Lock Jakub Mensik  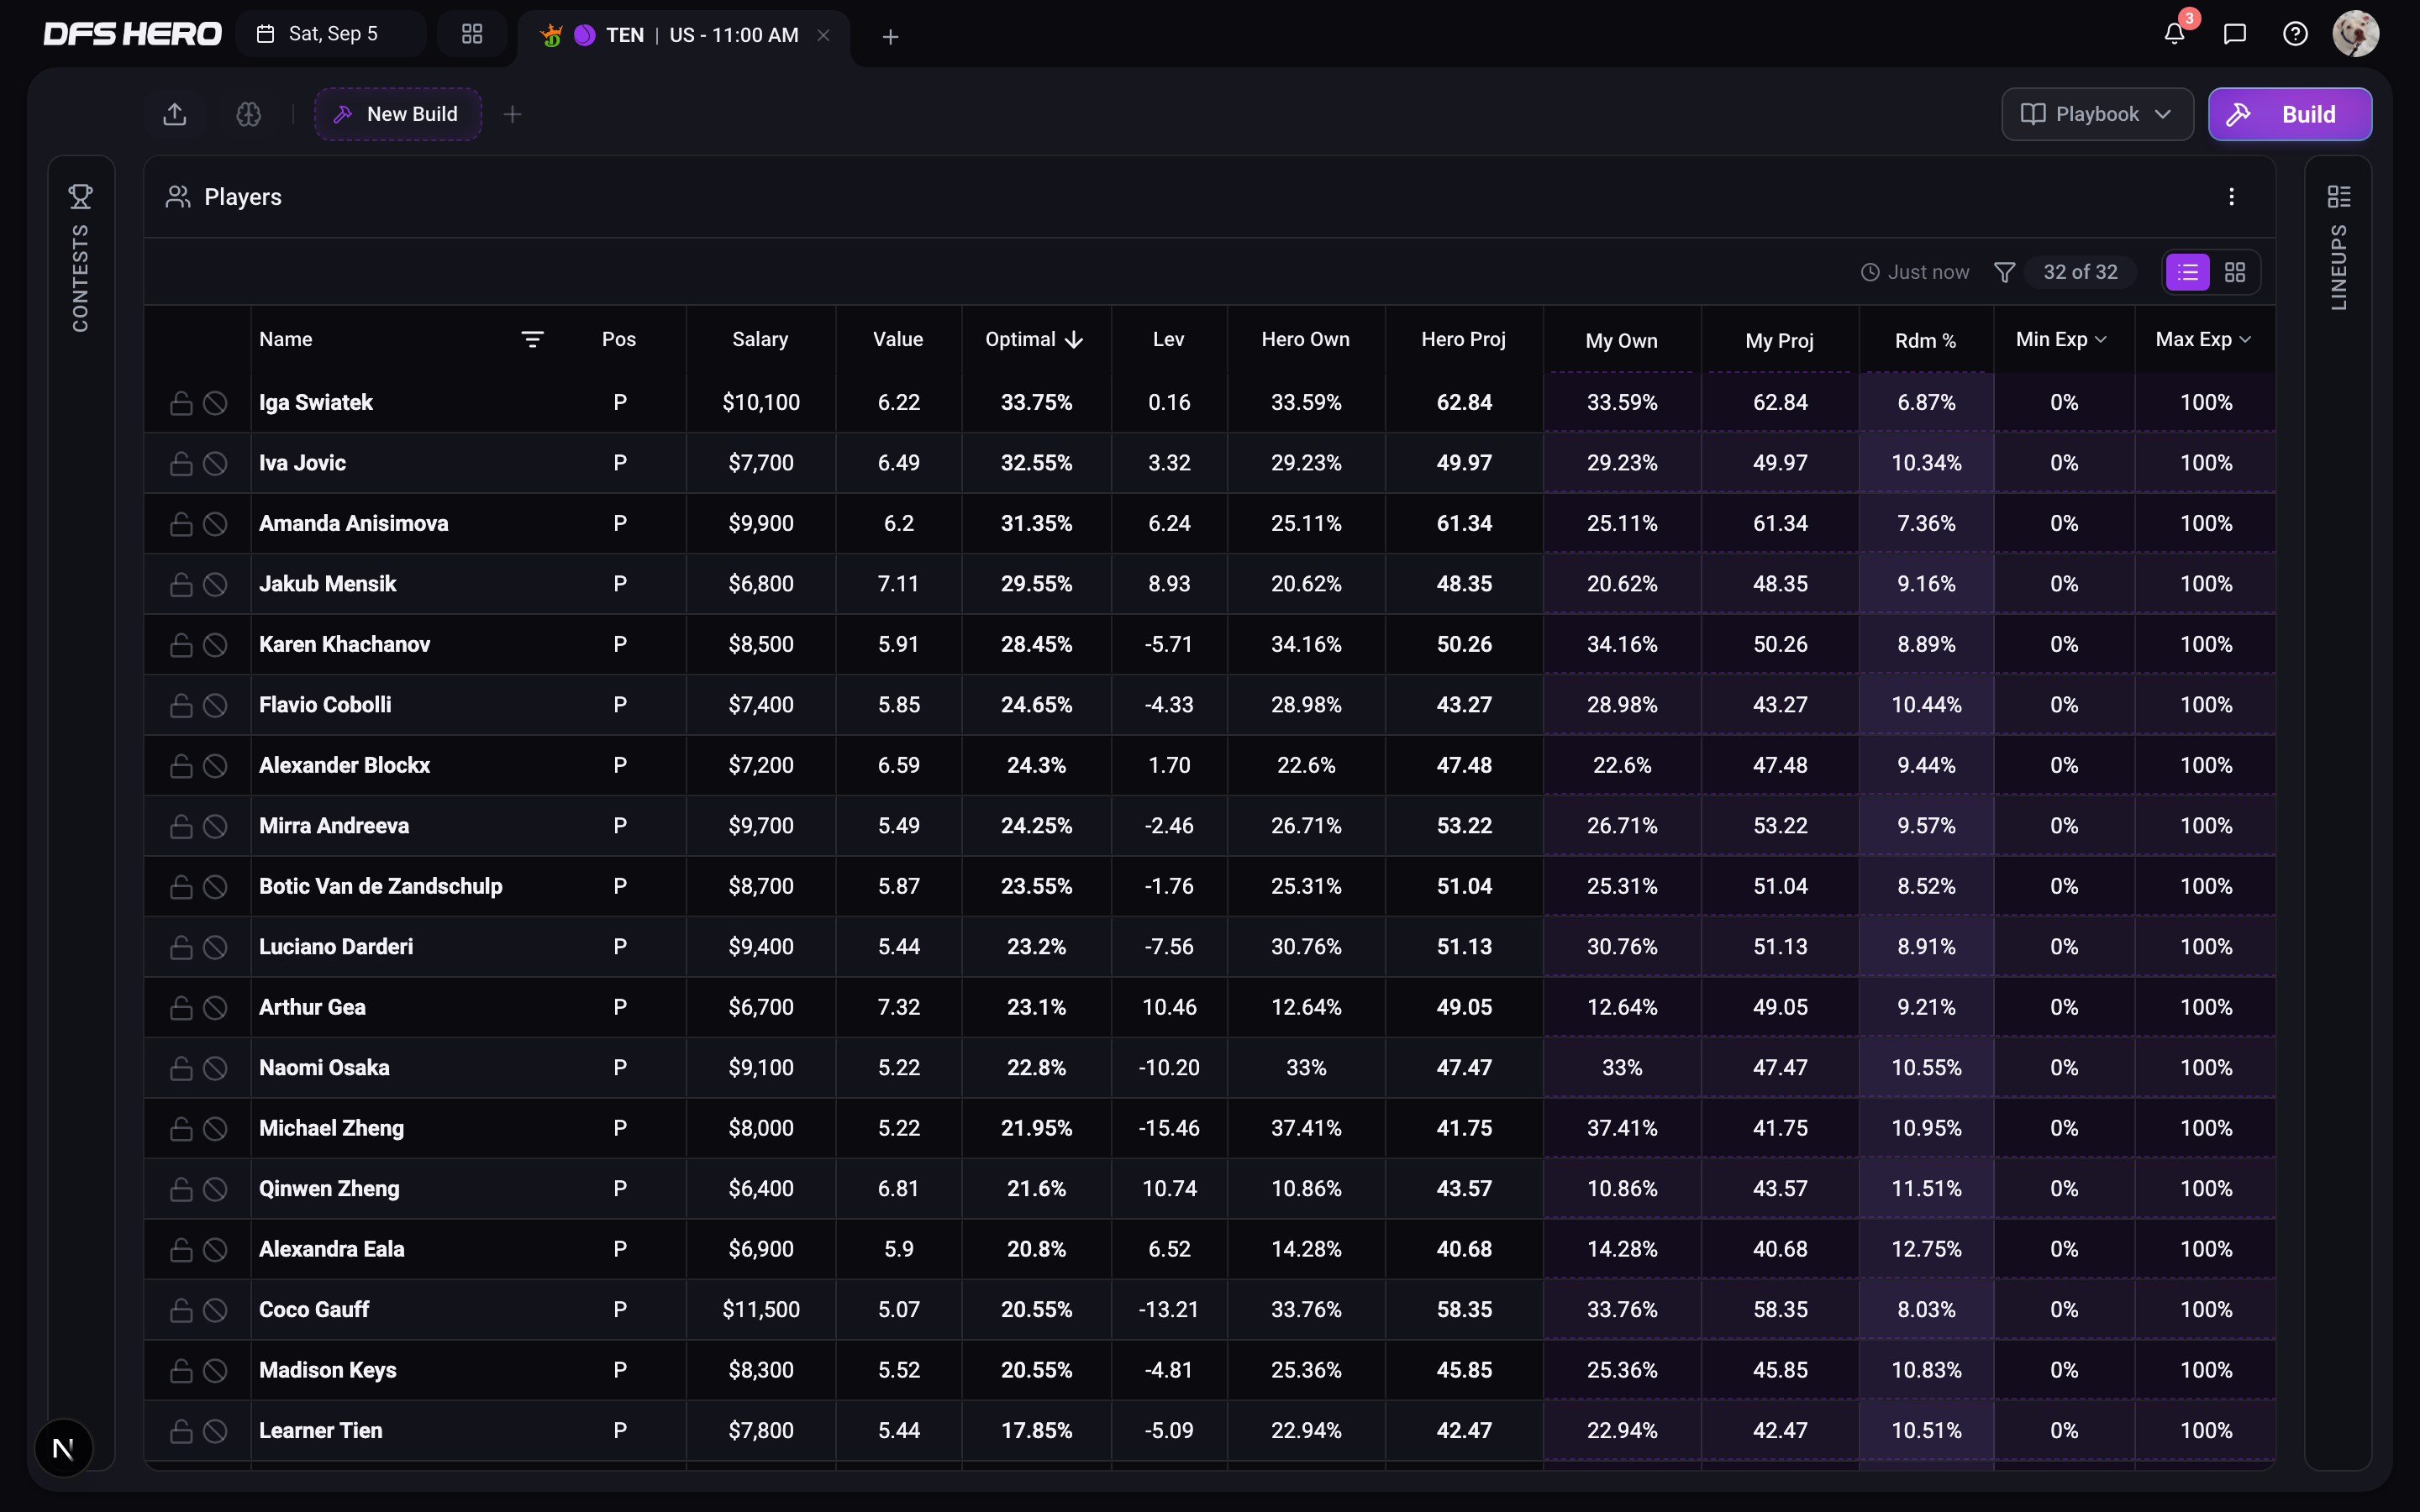(181, 584)
